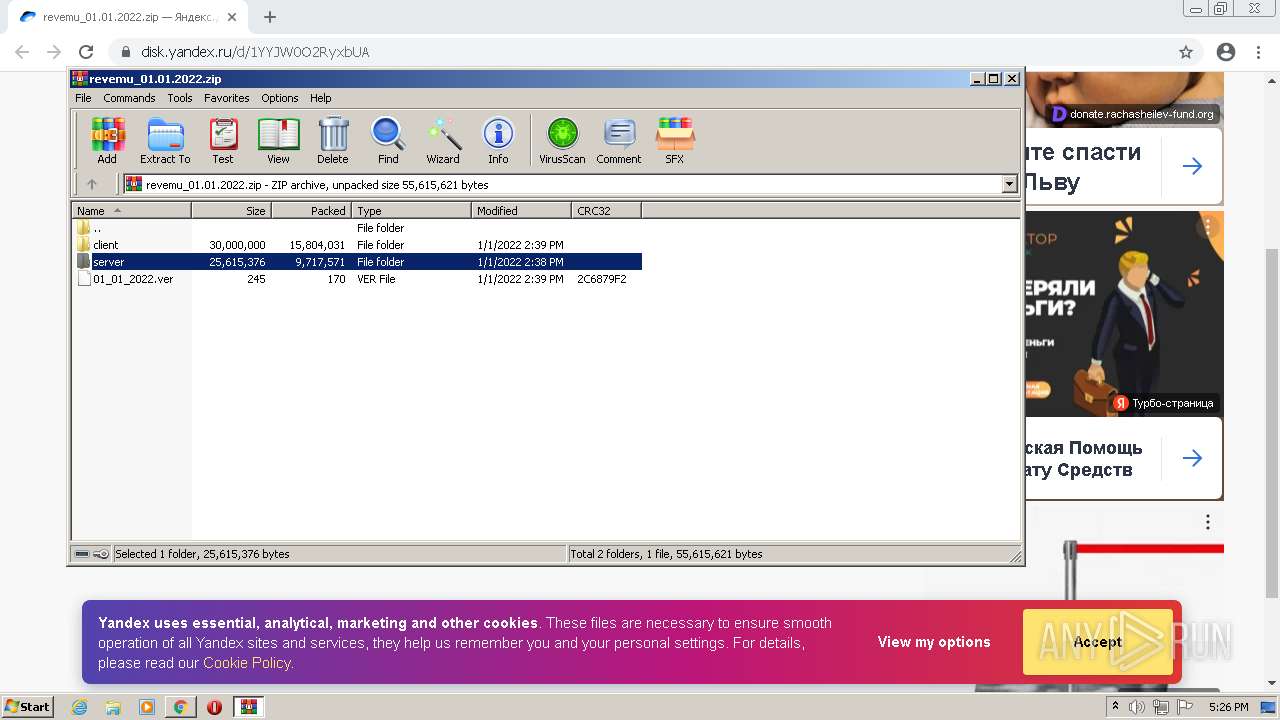Viewport: 1280px width, 720px height.
Task: Open the Windows Start menu
Action: (x=28, y=707)
